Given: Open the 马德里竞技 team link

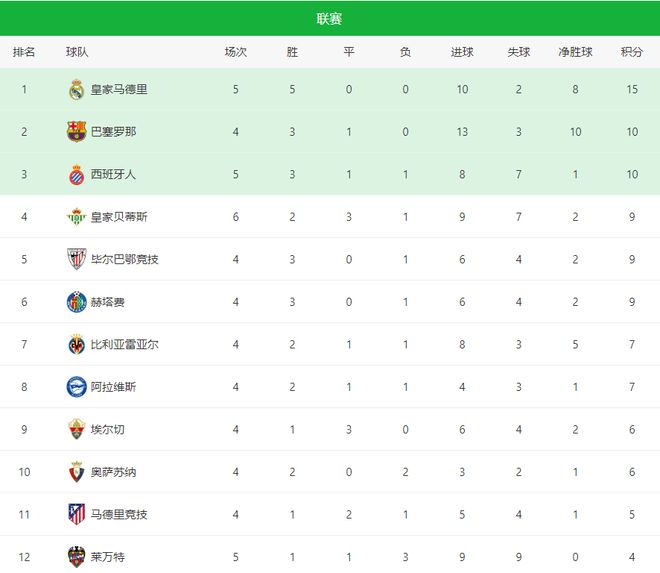Looking at the screenshot, I should click(x=119, y=514).
